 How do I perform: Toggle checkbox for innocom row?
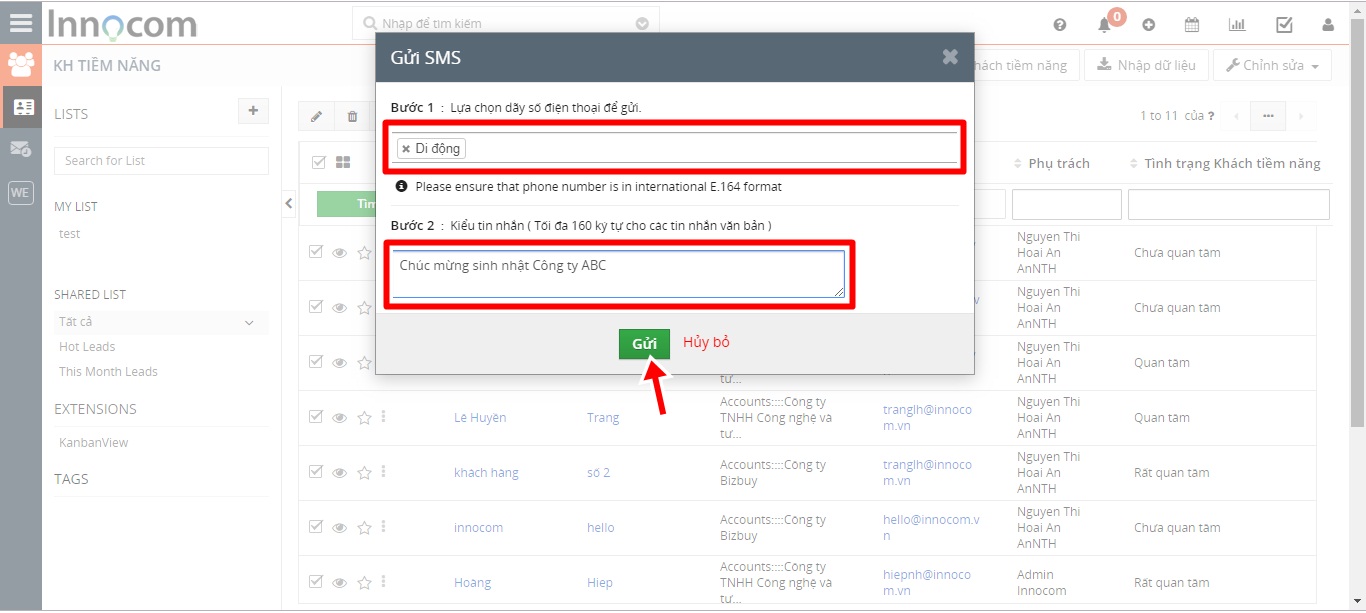tap(316, 527)
